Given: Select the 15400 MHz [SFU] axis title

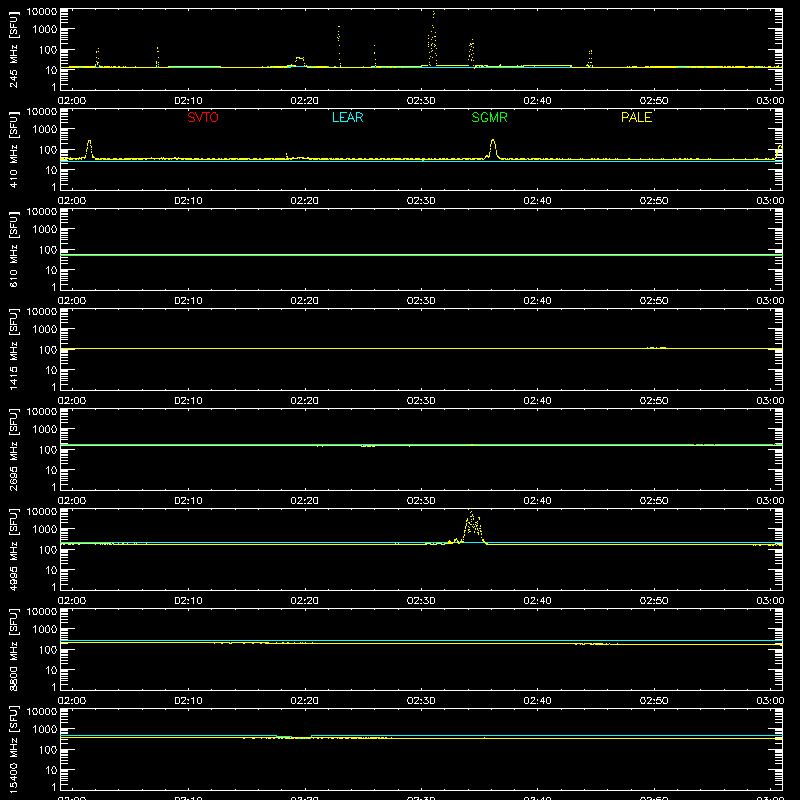Looking at the screenshot, I should pos(13,749).
